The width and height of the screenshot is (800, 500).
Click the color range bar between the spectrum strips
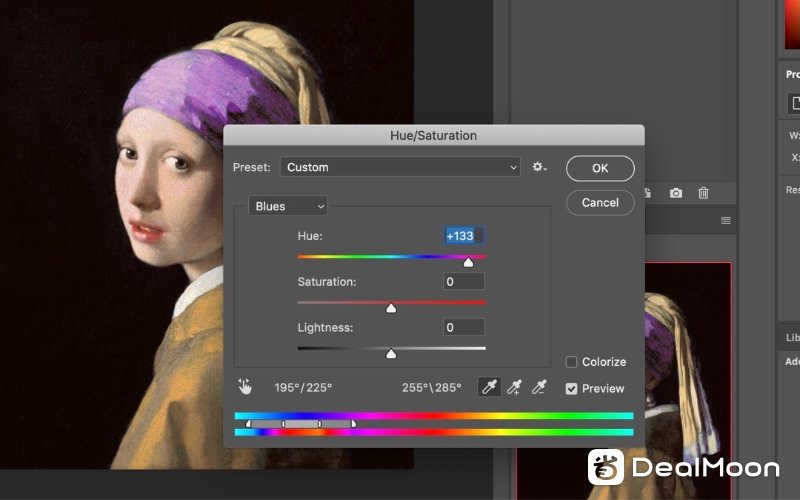(301, 424)
